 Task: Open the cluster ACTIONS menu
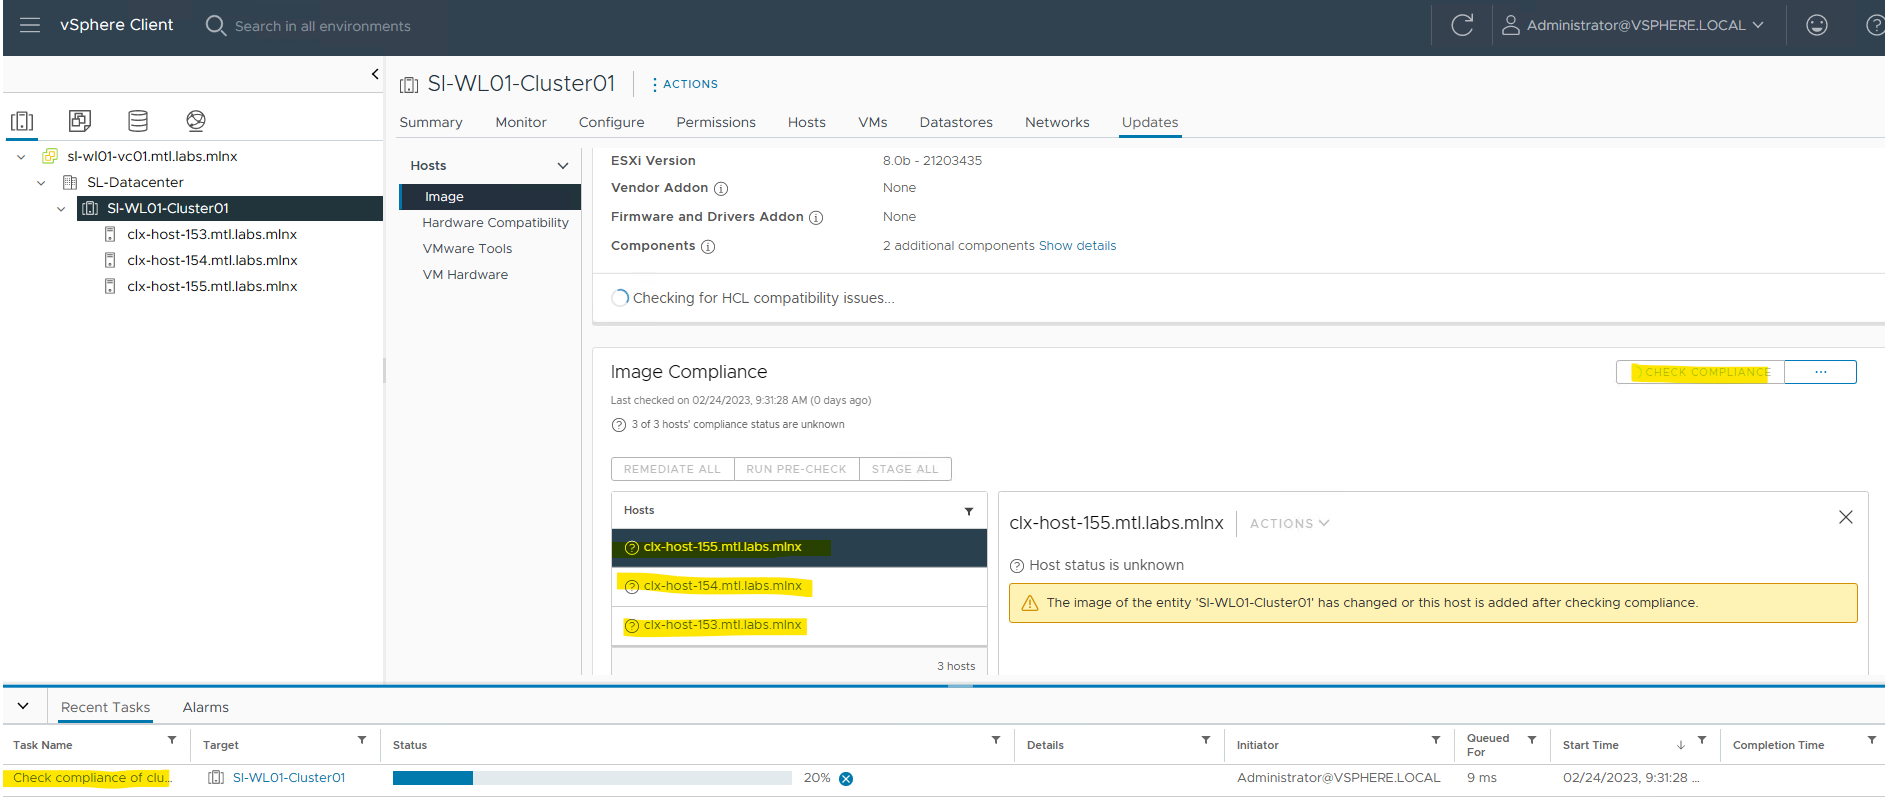(x=685, y=84)
